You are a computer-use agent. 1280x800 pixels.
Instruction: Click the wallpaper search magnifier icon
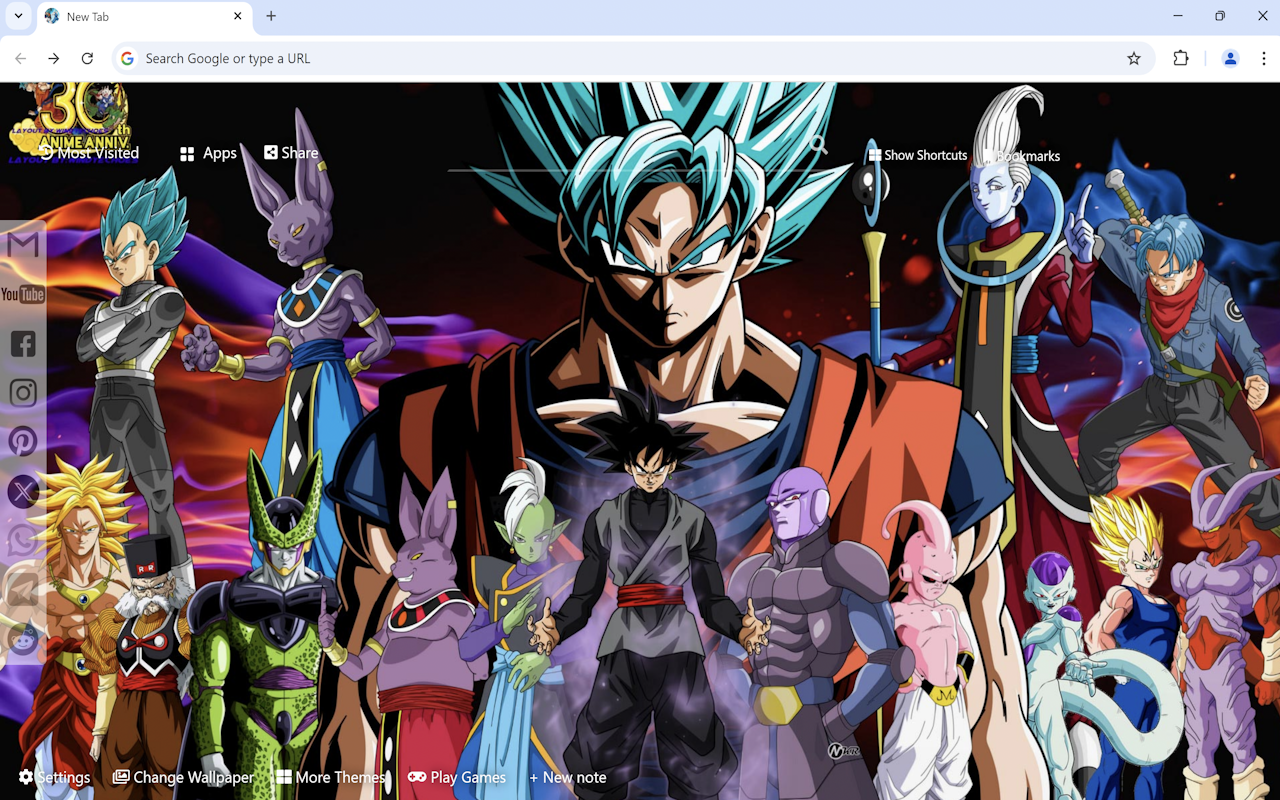click(x=818, y=145)
